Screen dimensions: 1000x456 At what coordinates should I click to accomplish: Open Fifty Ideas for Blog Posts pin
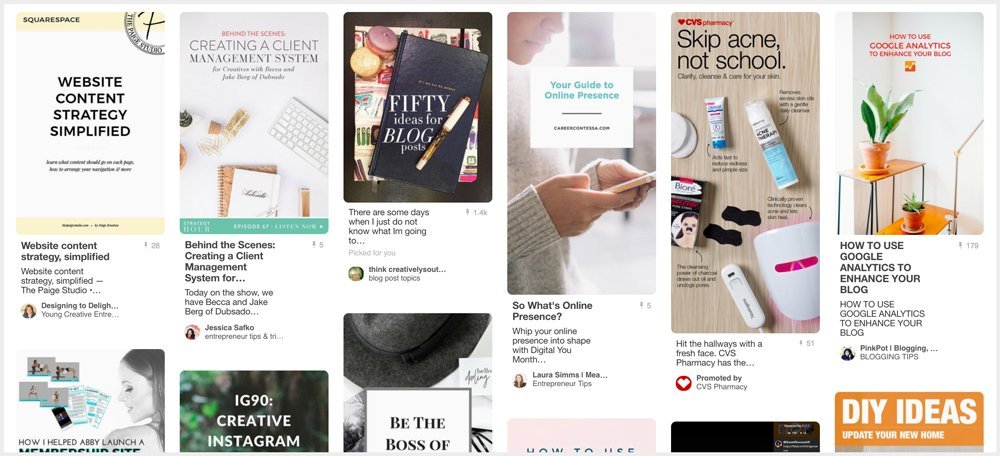pyautogui.click(x=418, y=107)
